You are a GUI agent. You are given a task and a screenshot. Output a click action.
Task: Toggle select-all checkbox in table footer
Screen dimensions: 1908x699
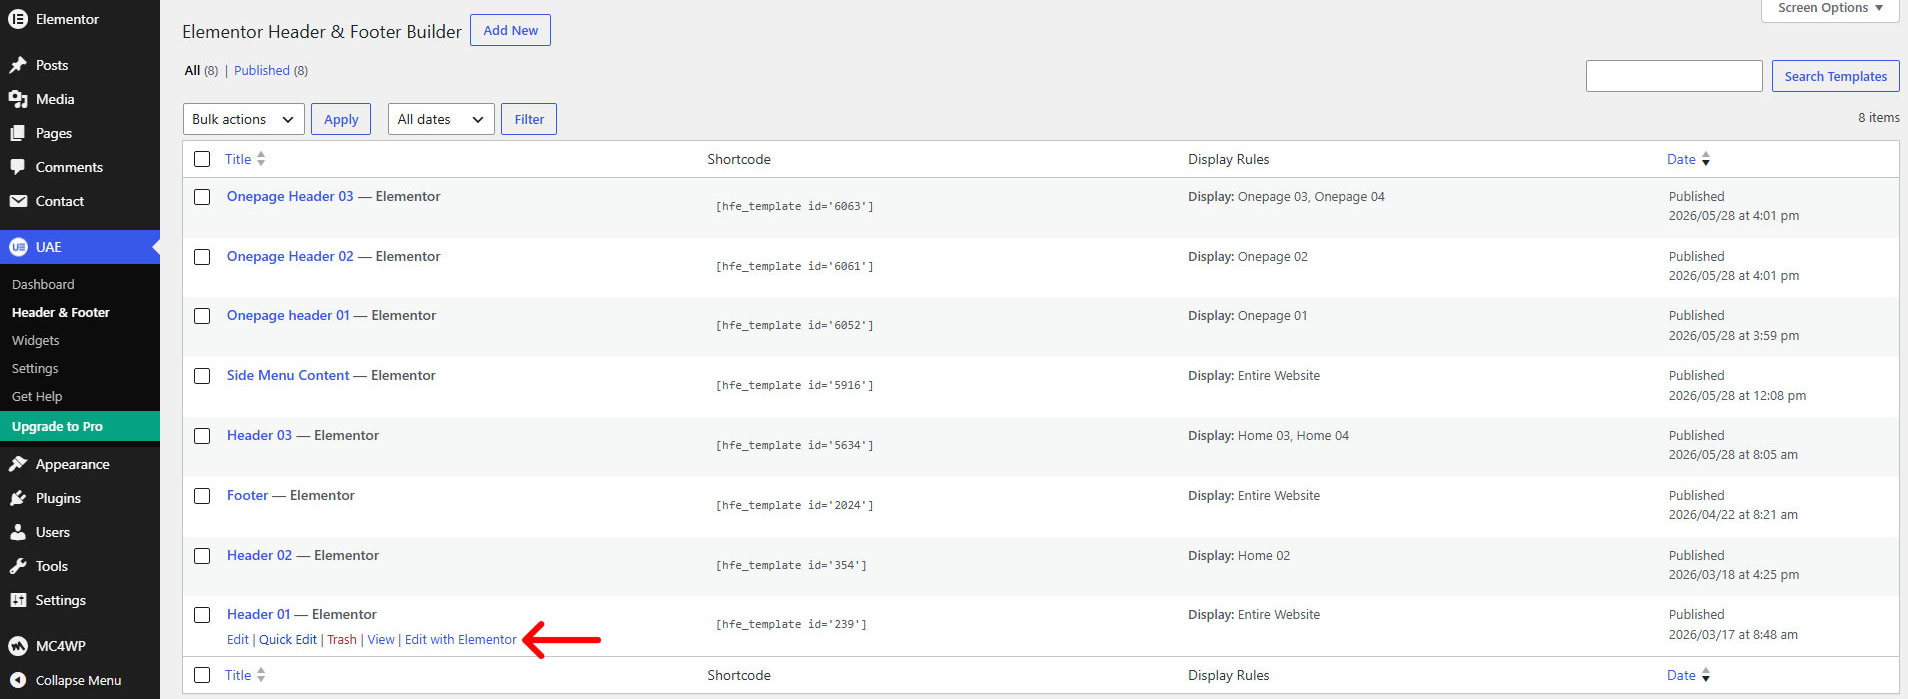(202, 675)
